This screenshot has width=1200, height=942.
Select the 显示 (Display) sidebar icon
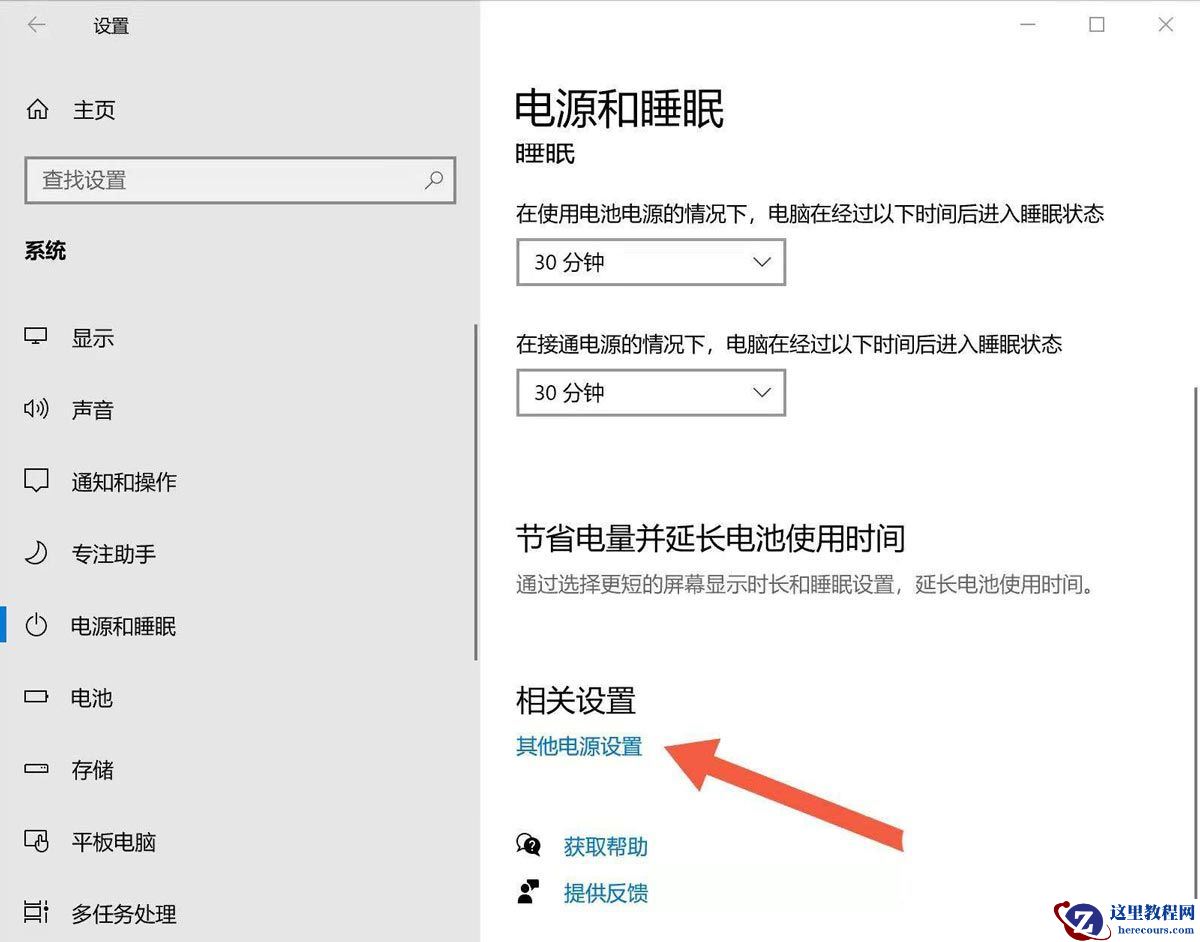35,337
